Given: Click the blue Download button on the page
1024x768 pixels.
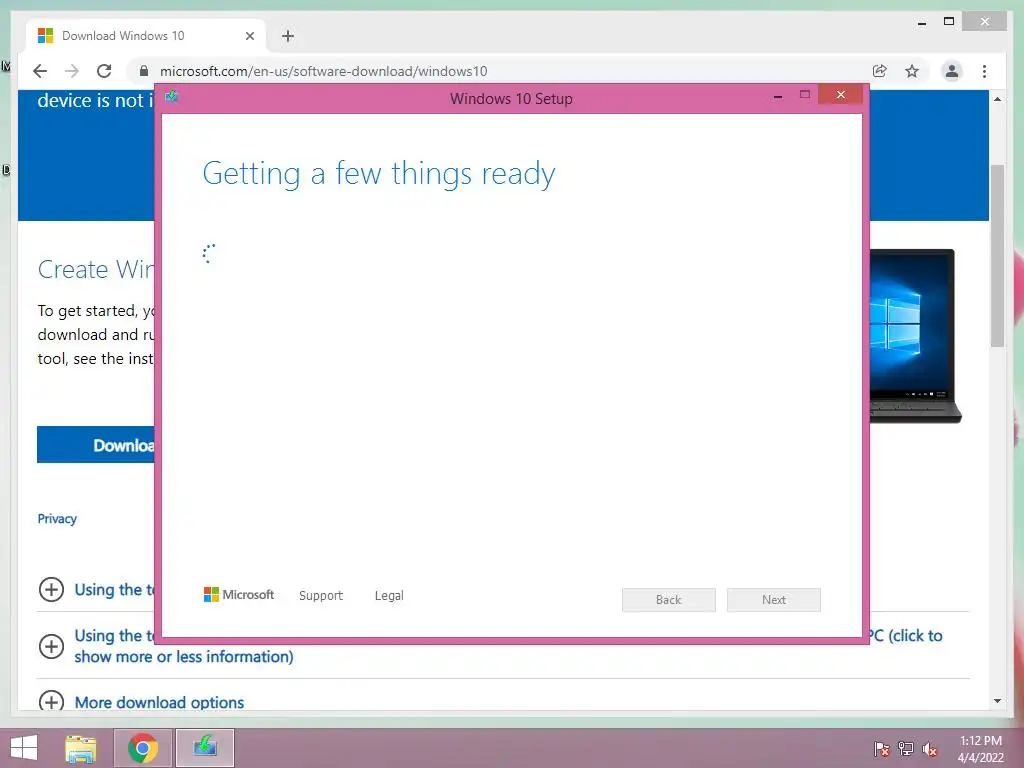Looking at the screenshot, I should tap(96, 445).
